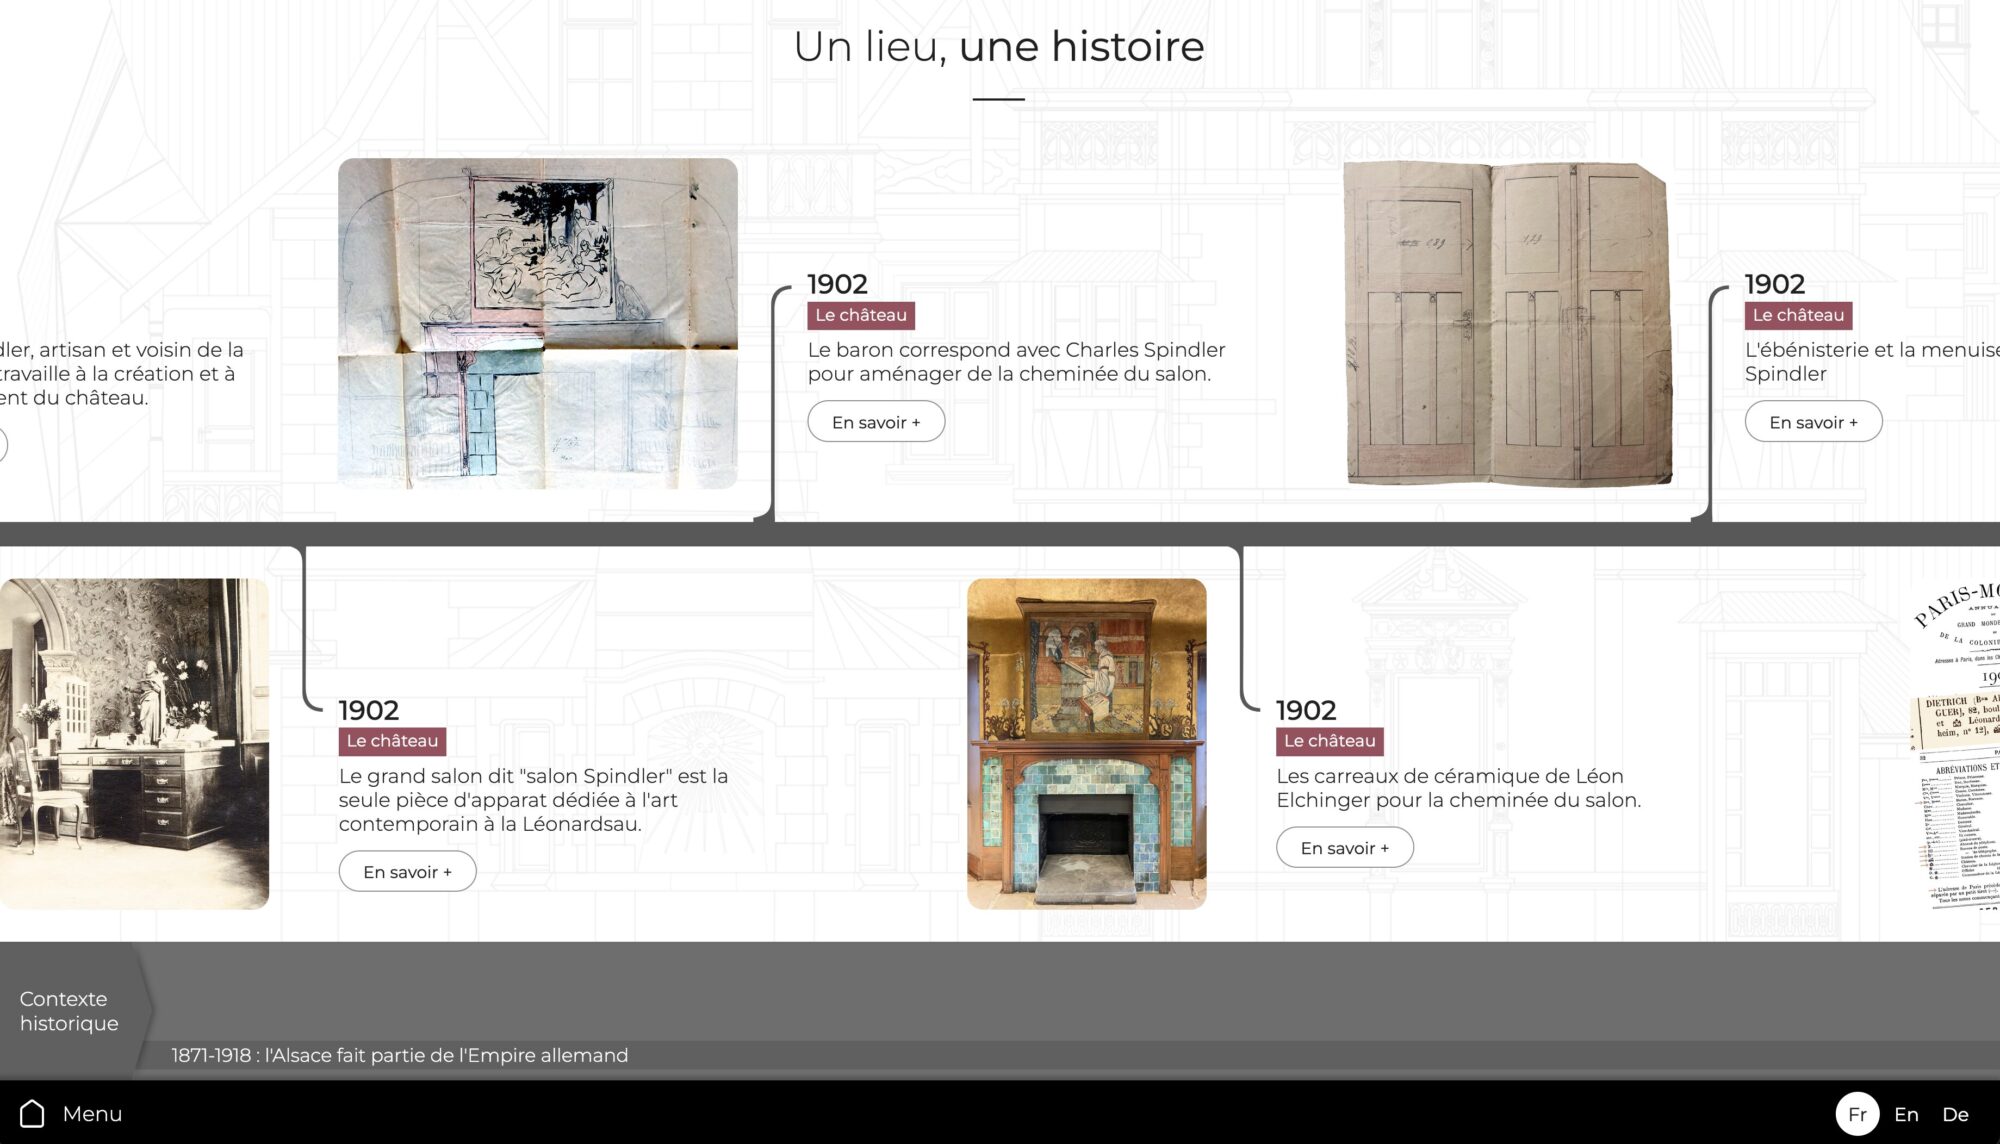Select the Fr language option
The image size is (2000, 1144).
tap(1857, 1114)
